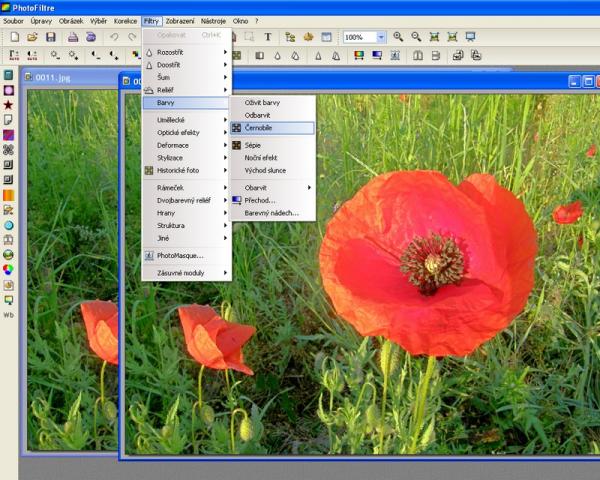This screenshot has height=480, width=600.
Task: Expand the Rámeček submenu
Action: click(x=186, y=188)
